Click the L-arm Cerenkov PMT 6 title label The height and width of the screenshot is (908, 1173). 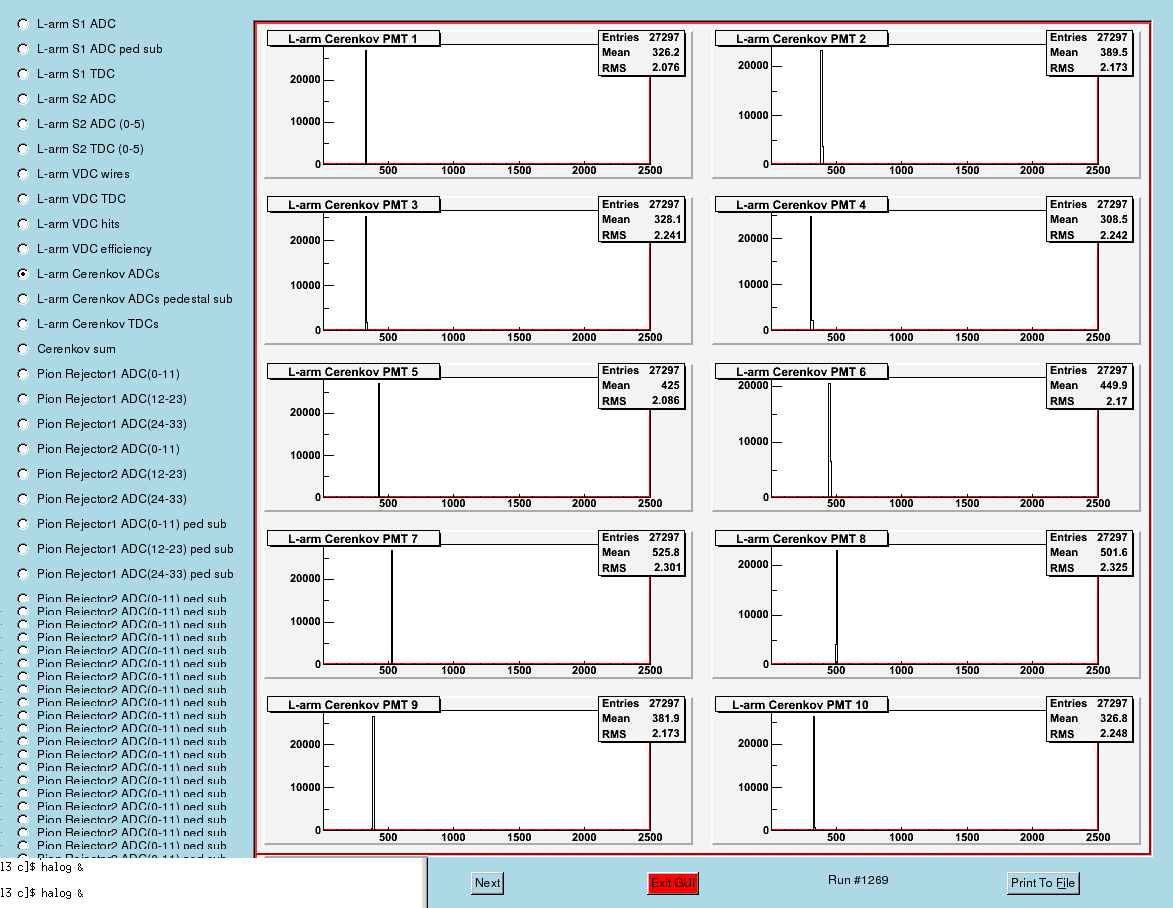(801, 372)
